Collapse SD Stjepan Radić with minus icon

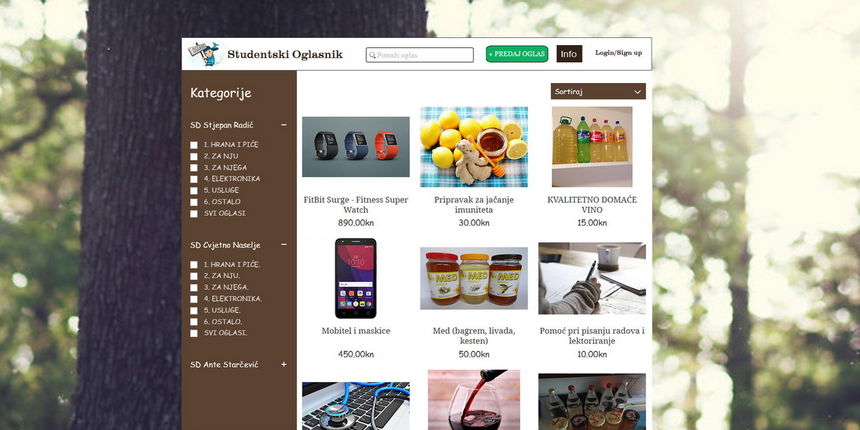tap(284, 125)
